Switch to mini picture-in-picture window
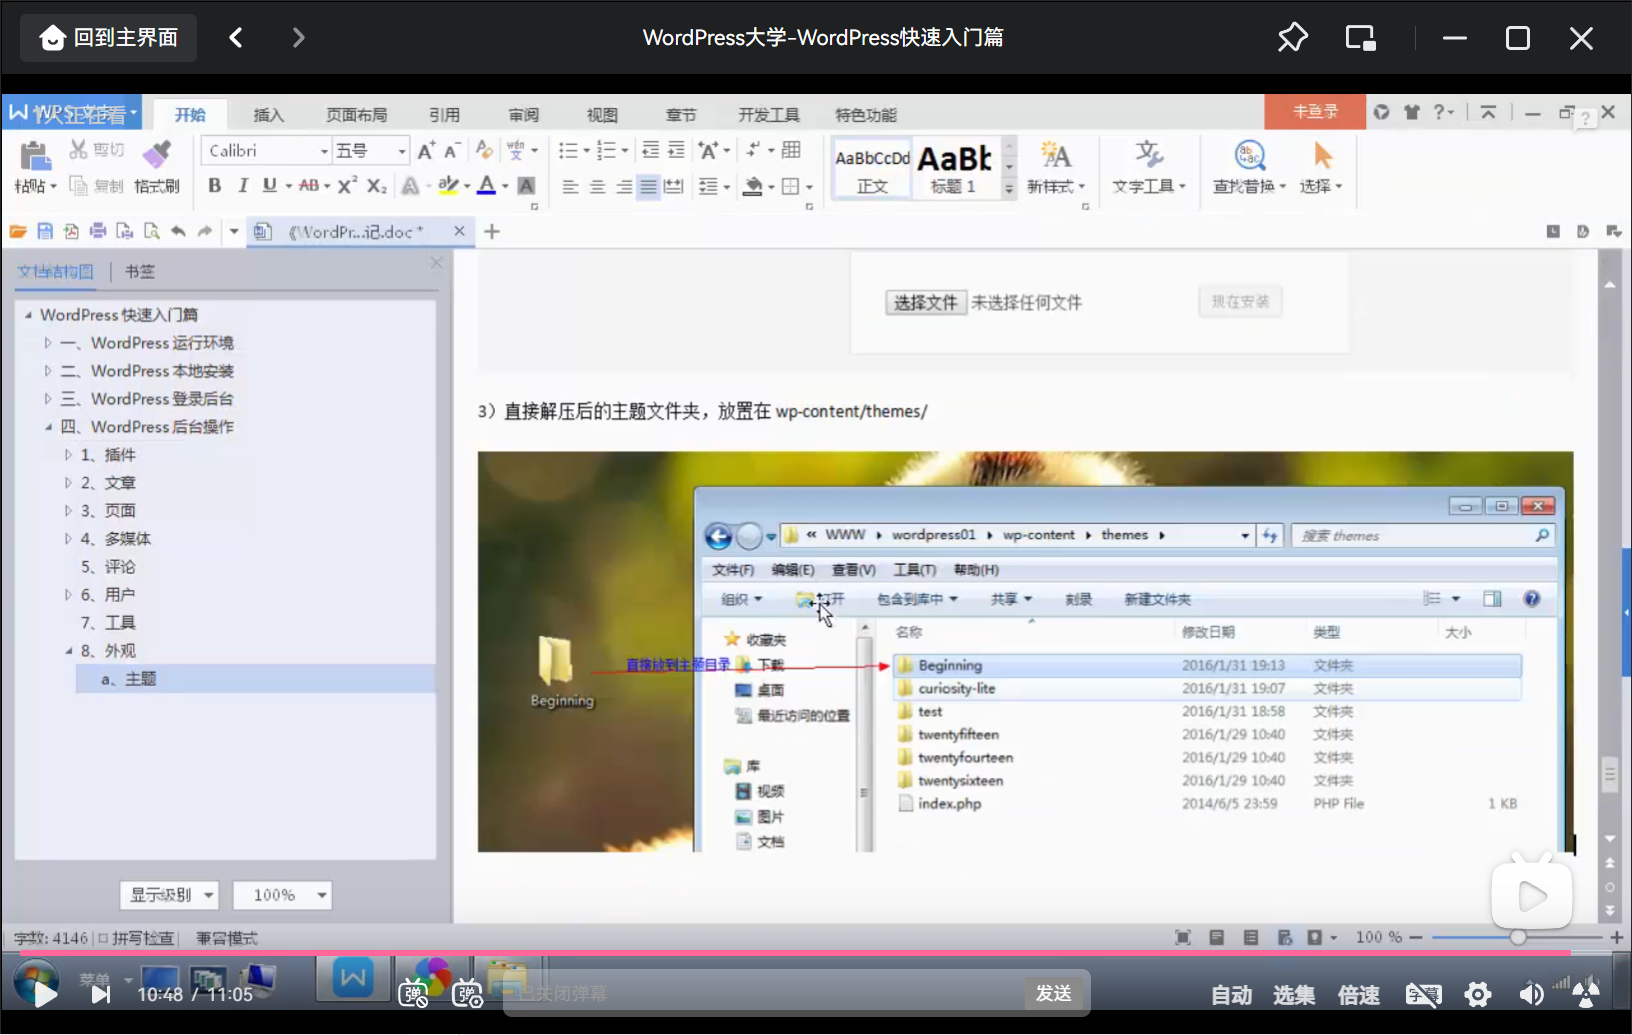This screenshot has width=1632, height=1035. coord(1361,38)
